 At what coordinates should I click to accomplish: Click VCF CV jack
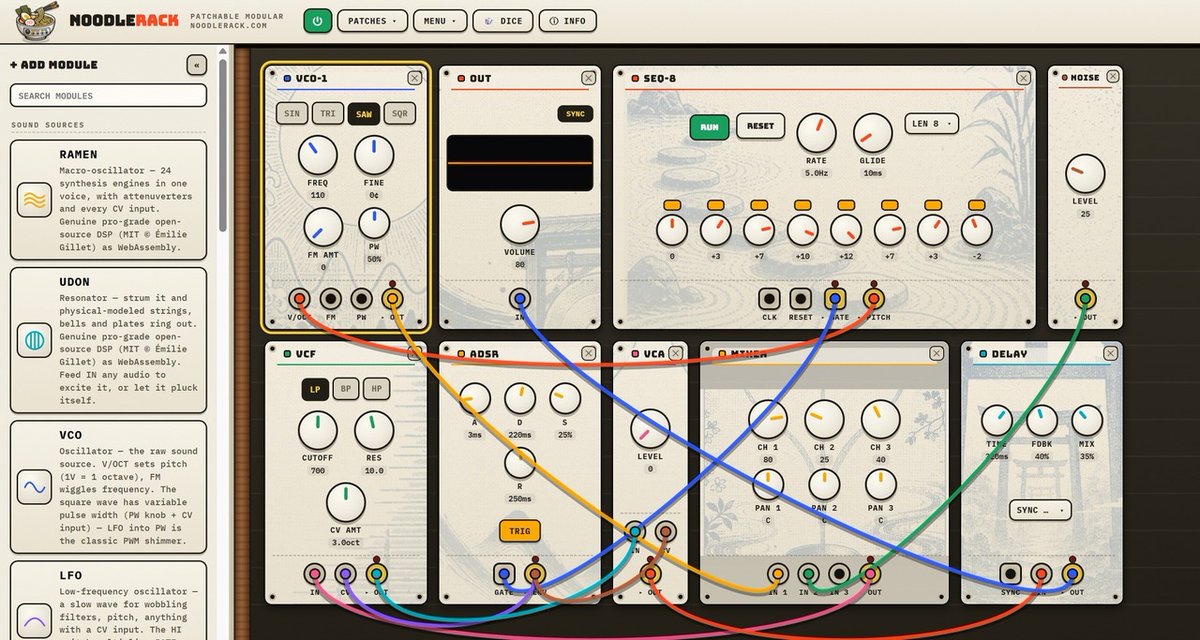click(x=345, y=573)
